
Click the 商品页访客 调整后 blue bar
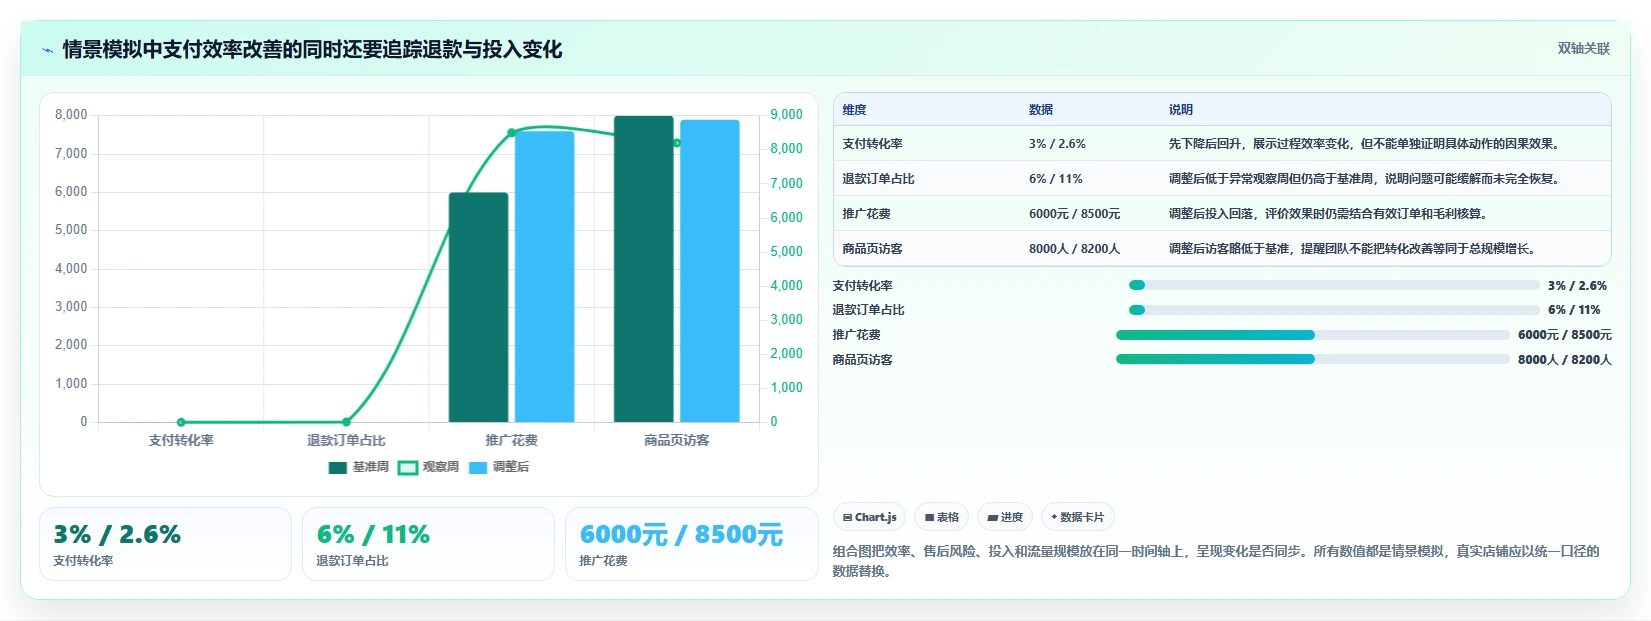pyautogui.click(x=710, y=271)
